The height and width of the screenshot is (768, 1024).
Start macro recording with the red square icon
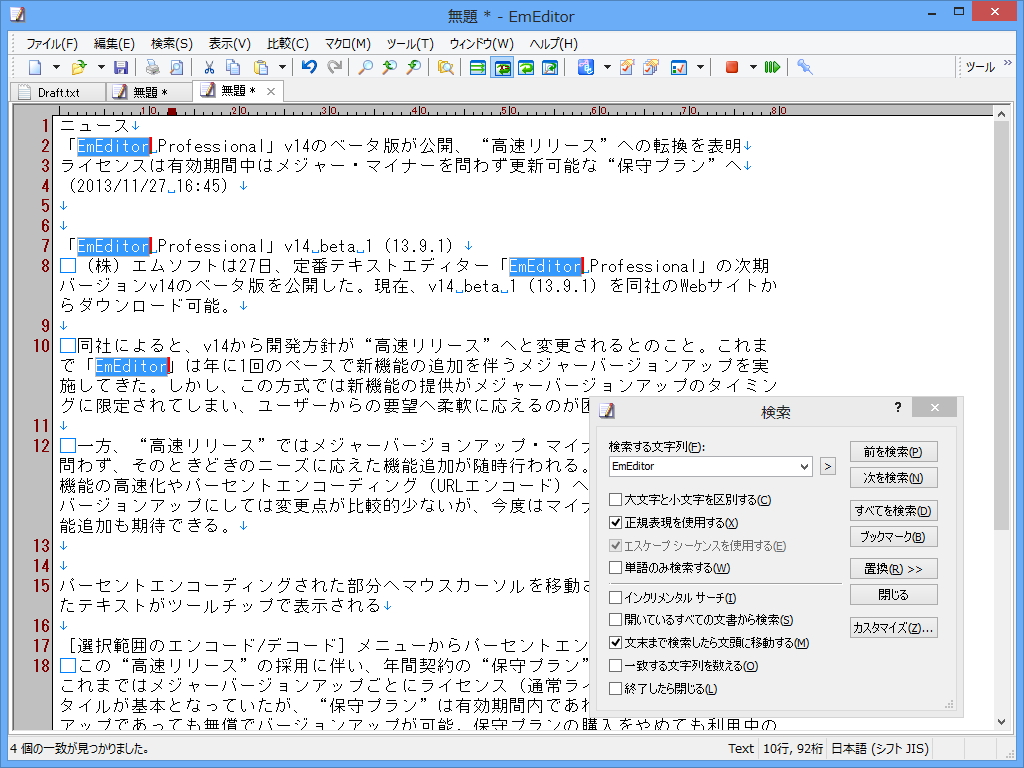point(732,67)
